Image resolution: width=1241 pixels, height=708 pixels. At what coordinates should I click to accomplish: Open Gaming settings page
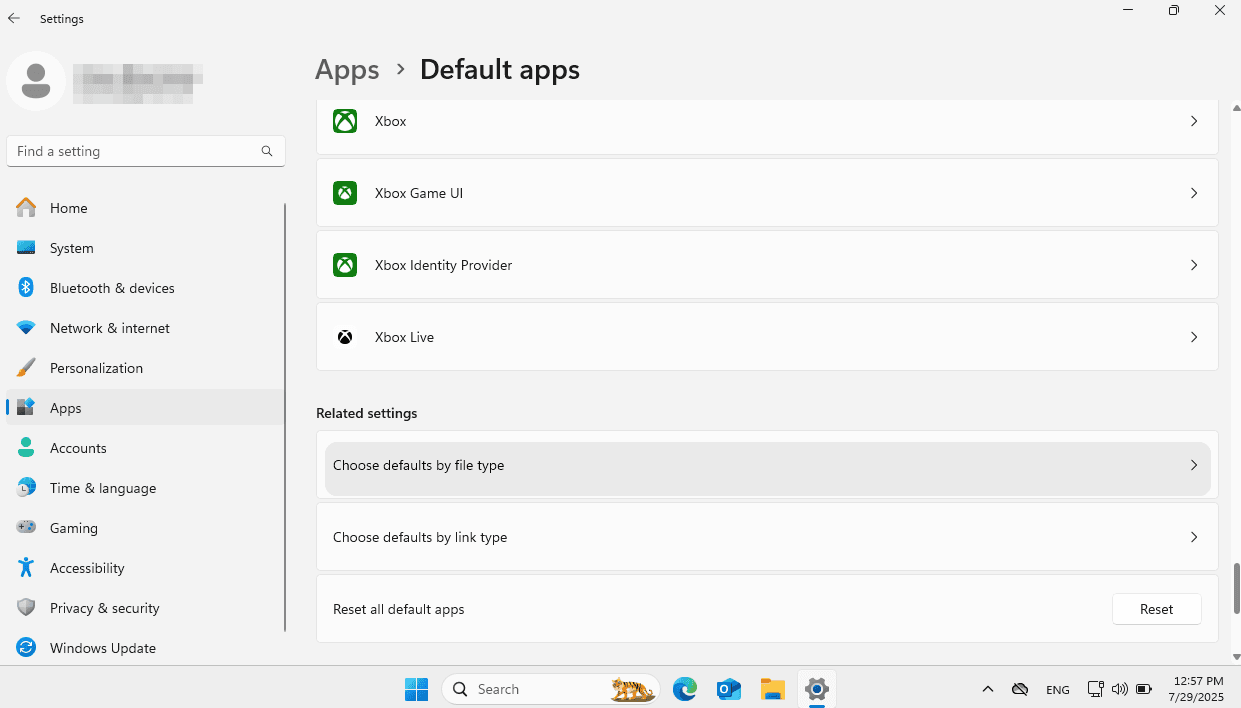tap(145, 528)
